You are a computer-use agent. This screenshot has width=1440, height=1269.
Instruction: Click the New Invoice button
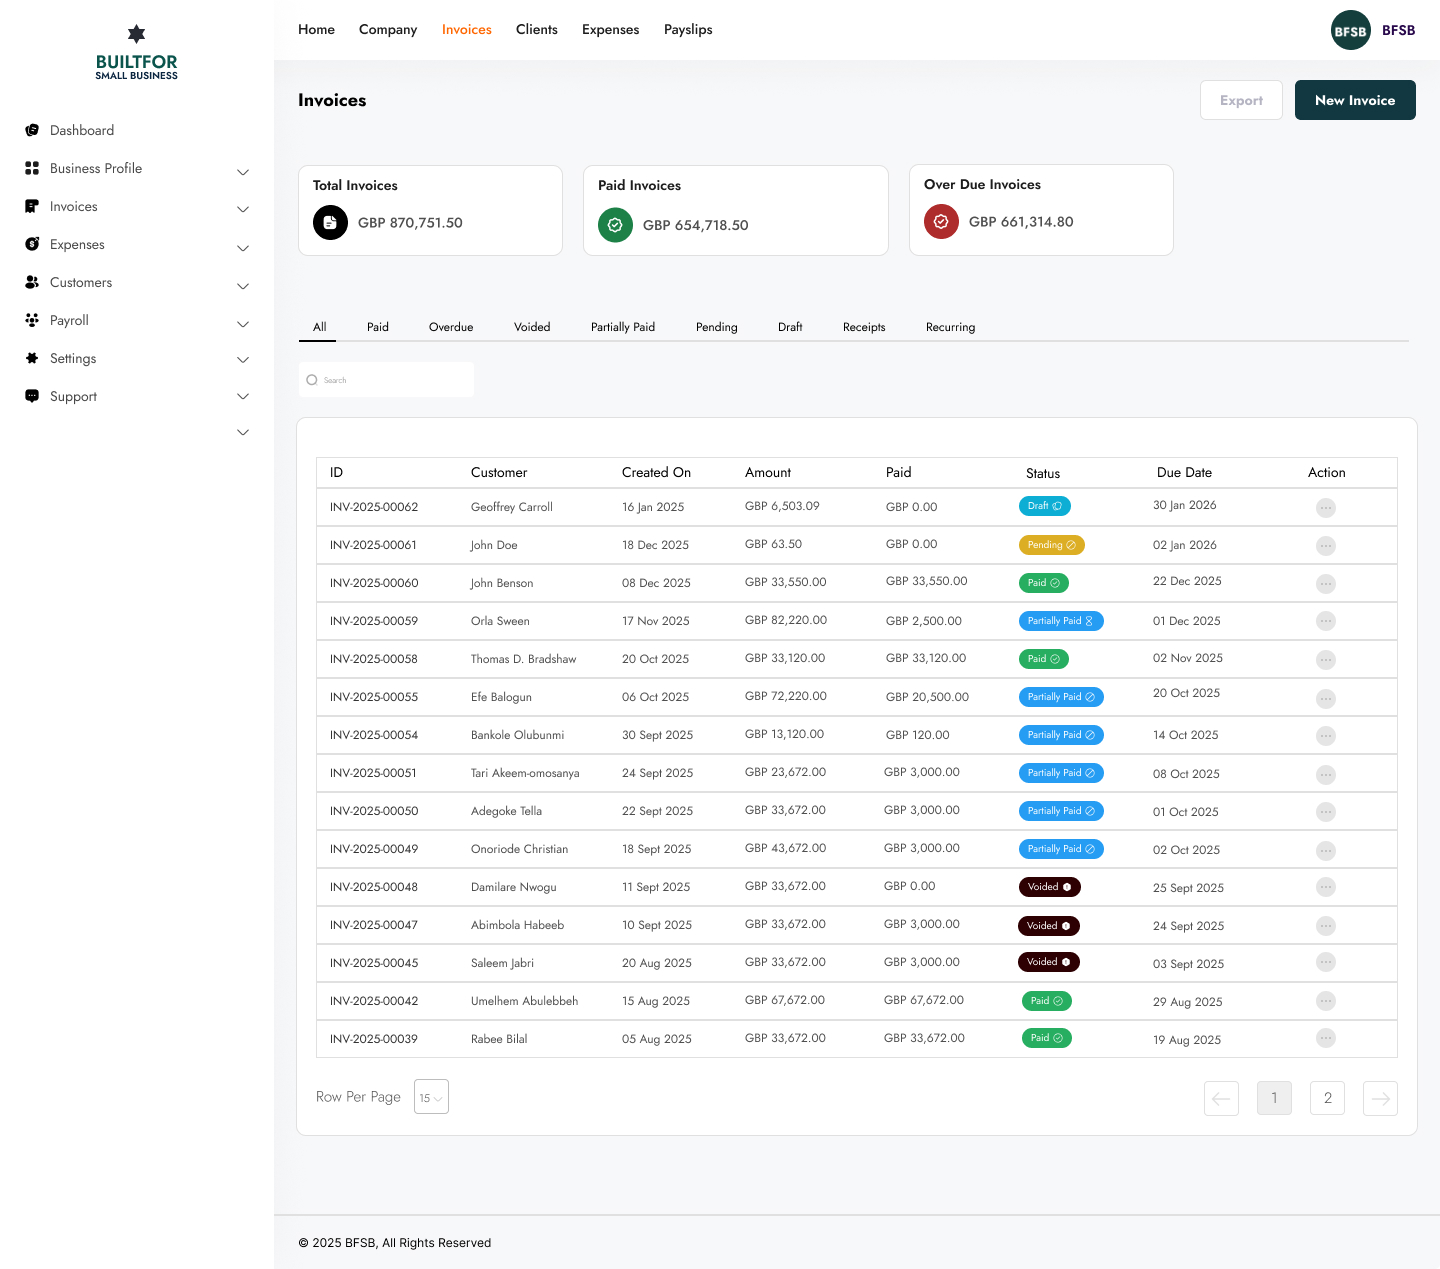1355,100
